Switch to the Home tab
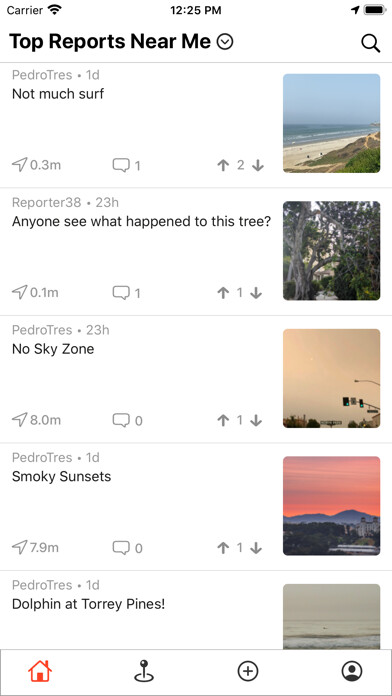Viewport: 392px width, 696px height. (x=40, y=671)
